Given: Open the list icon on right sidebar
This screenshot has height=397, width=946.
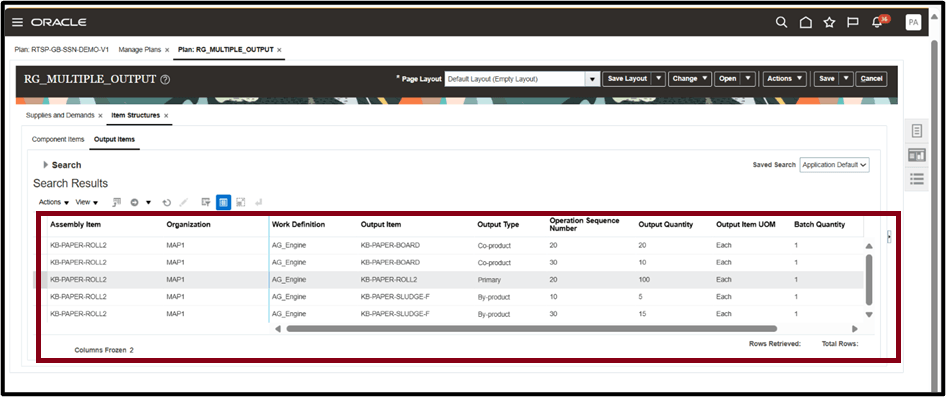Looking at the screenshot, I should (x=916, y=179).
